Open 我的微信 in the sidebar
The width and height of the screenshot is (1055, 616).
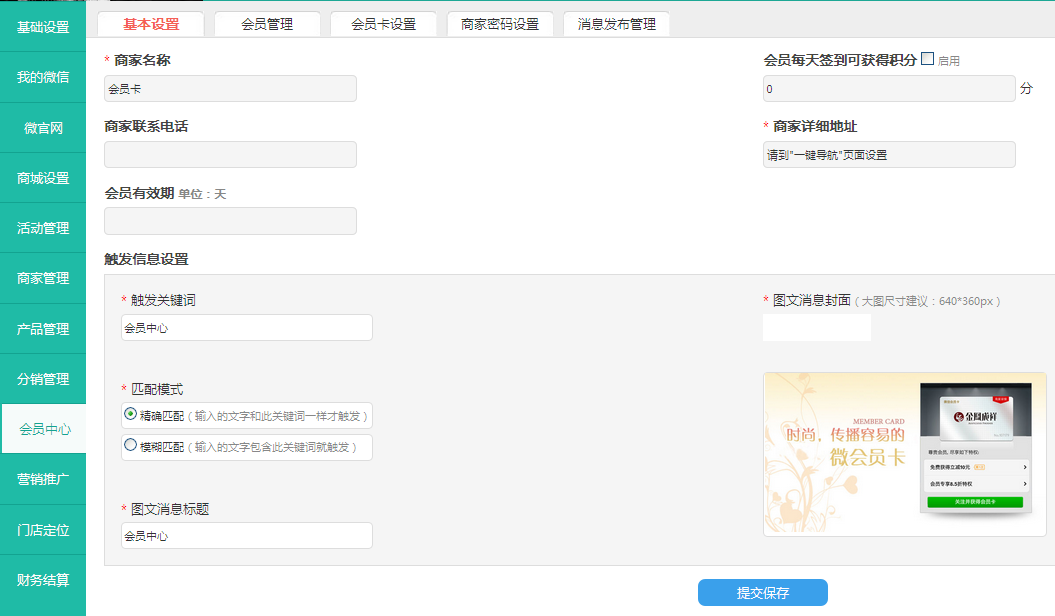click(43, 77)
